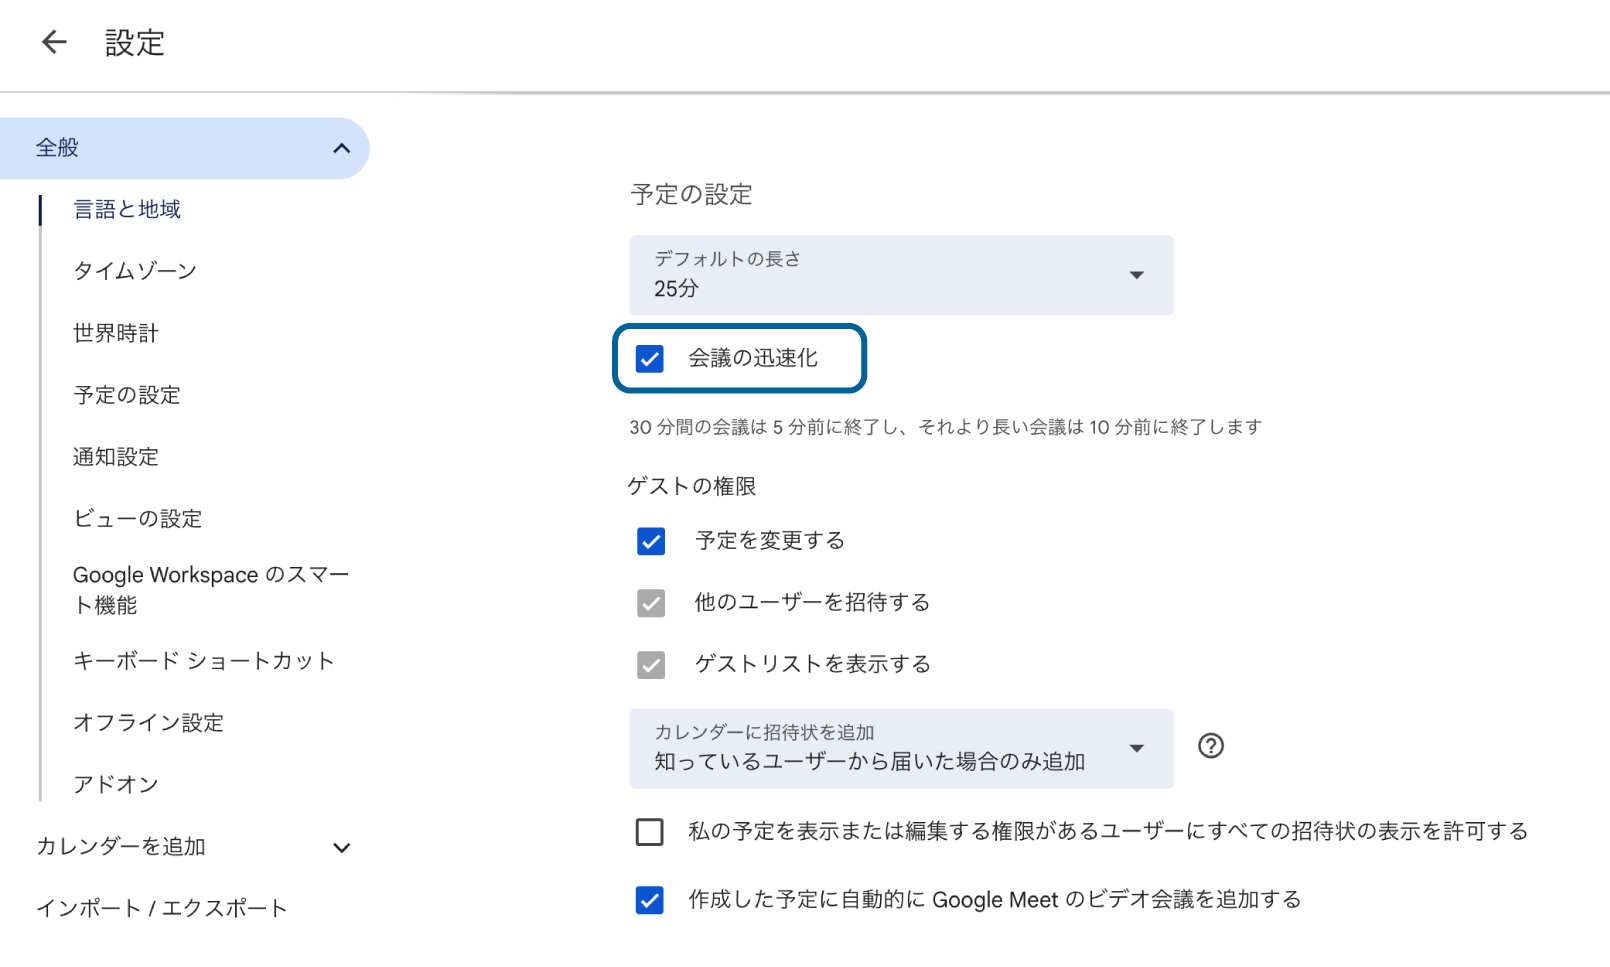
Task: Open キーボード ショートカット settings
Action: [204, 661]
